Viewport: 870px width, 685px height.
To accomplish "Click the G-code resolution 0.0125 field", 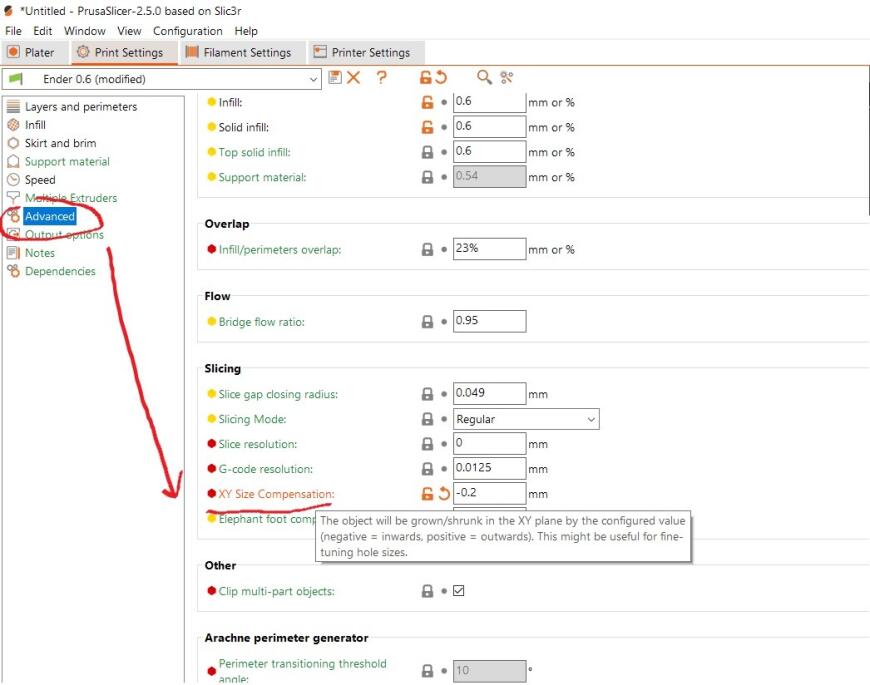I will coord(489,468).
